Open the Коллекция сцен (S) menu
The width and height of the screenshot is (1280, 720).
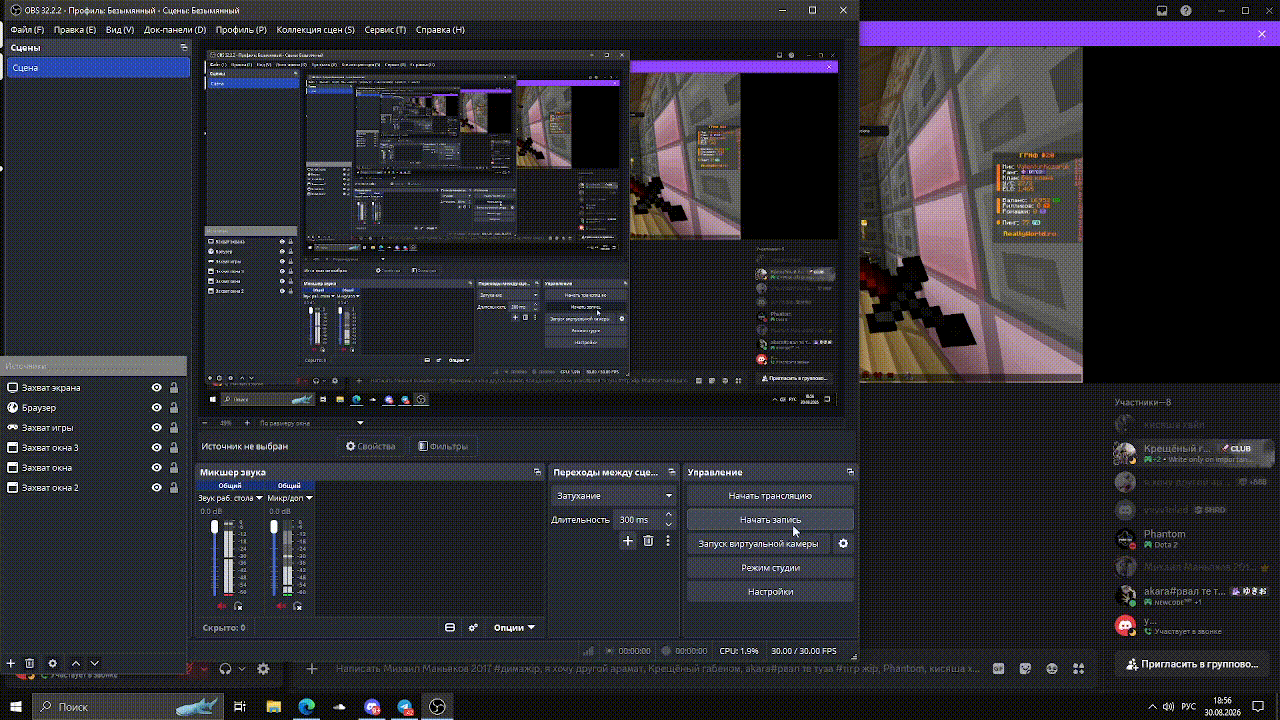pos(315,30)
